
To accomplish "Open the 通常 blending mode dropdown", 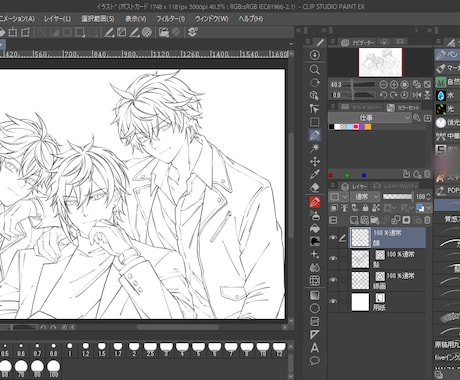I will [x=366, y=197].
